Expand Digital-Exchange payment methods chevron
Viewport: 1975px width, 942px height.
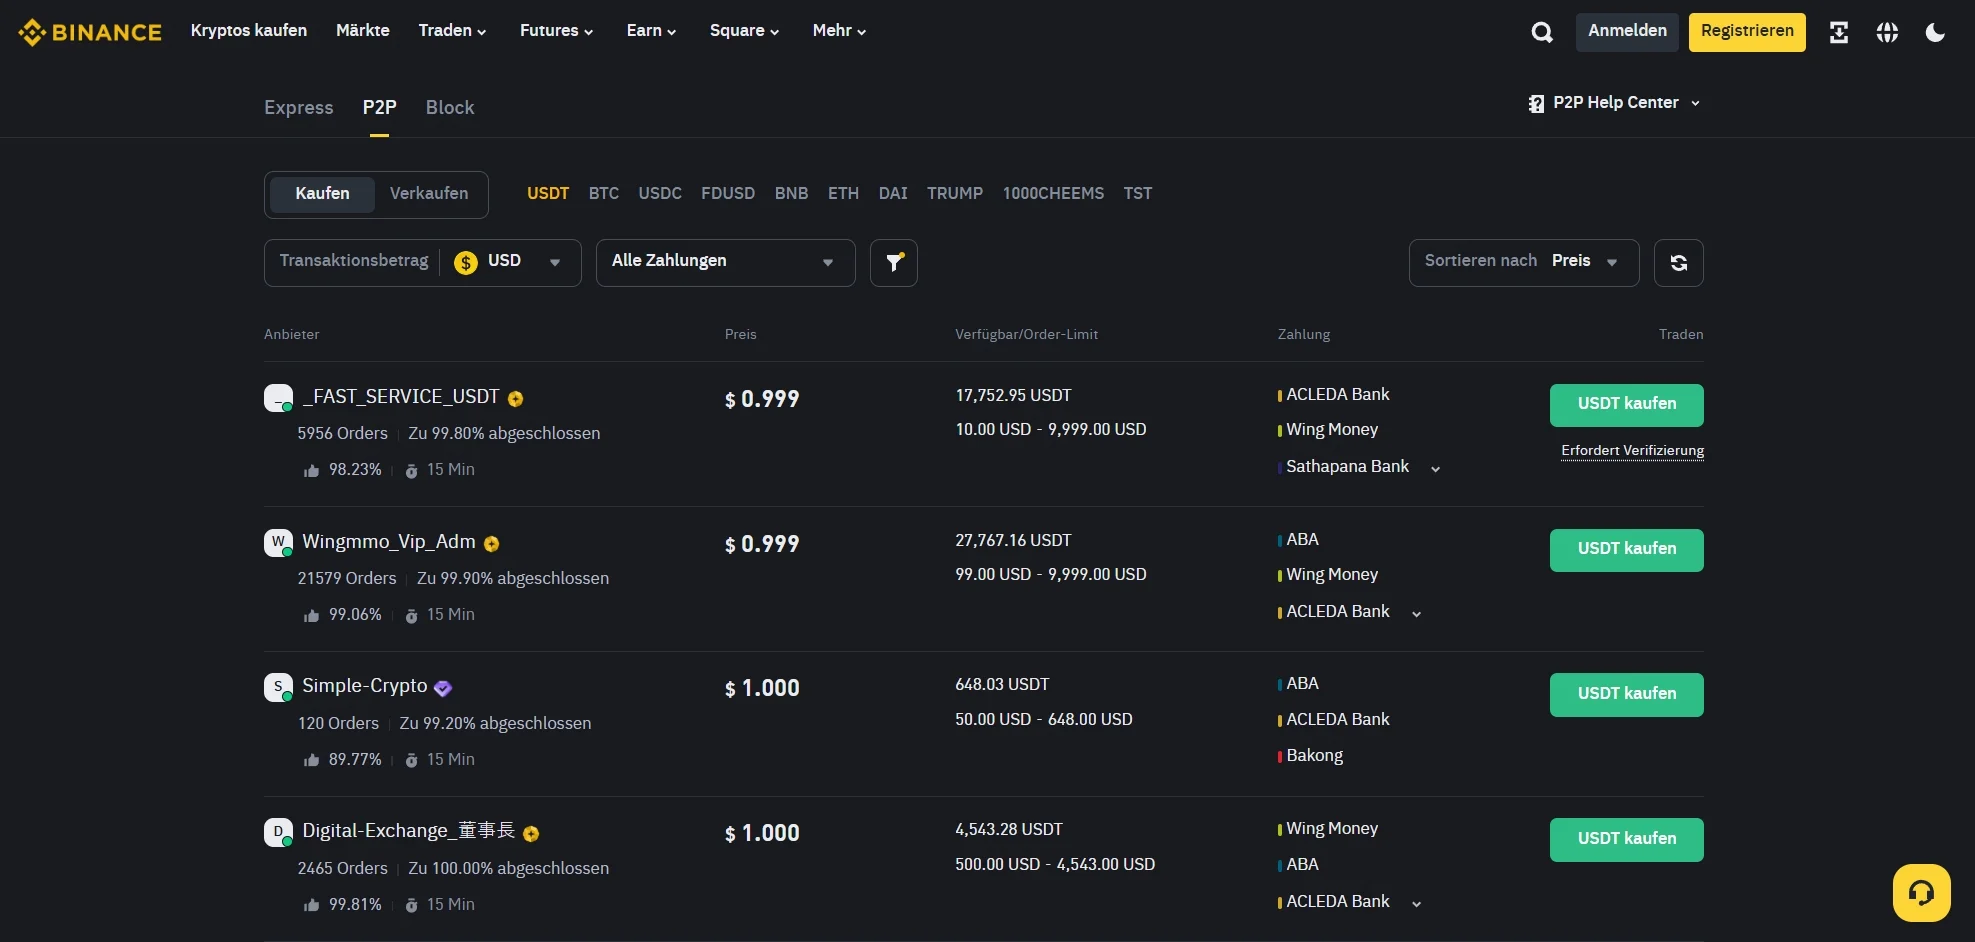(x=1416, y=904)
